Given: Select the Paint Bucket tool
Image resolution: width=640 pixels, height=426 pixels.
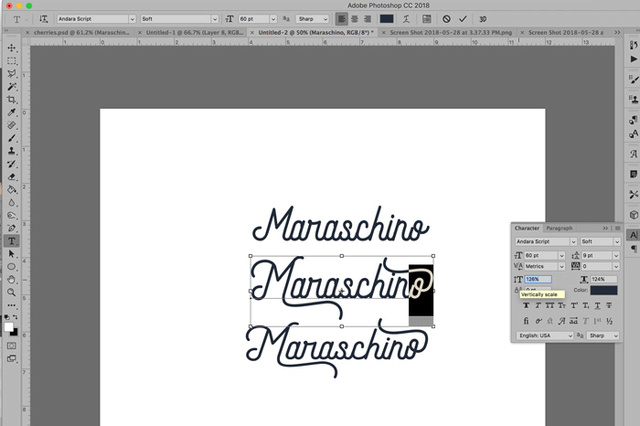Looking at the screenshot, I should (x=11, y=190).
